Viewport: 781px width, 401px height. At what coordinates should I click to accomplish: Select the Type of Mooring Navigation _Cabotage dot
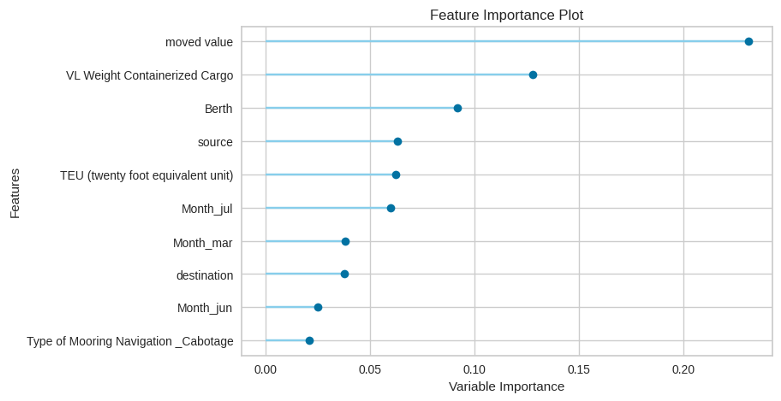point(310,341)
